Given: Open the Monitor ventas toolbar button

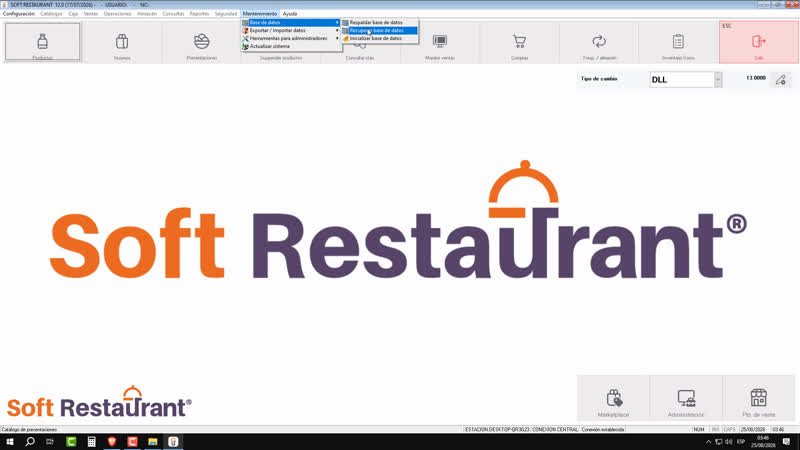Looking at the screenshot, I should (440, 45).
